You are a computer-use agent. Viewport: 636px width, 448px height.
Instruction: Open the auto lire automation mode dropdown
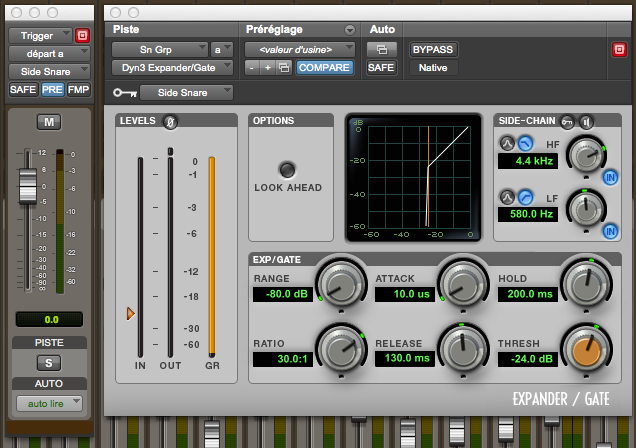pos(49,403)
